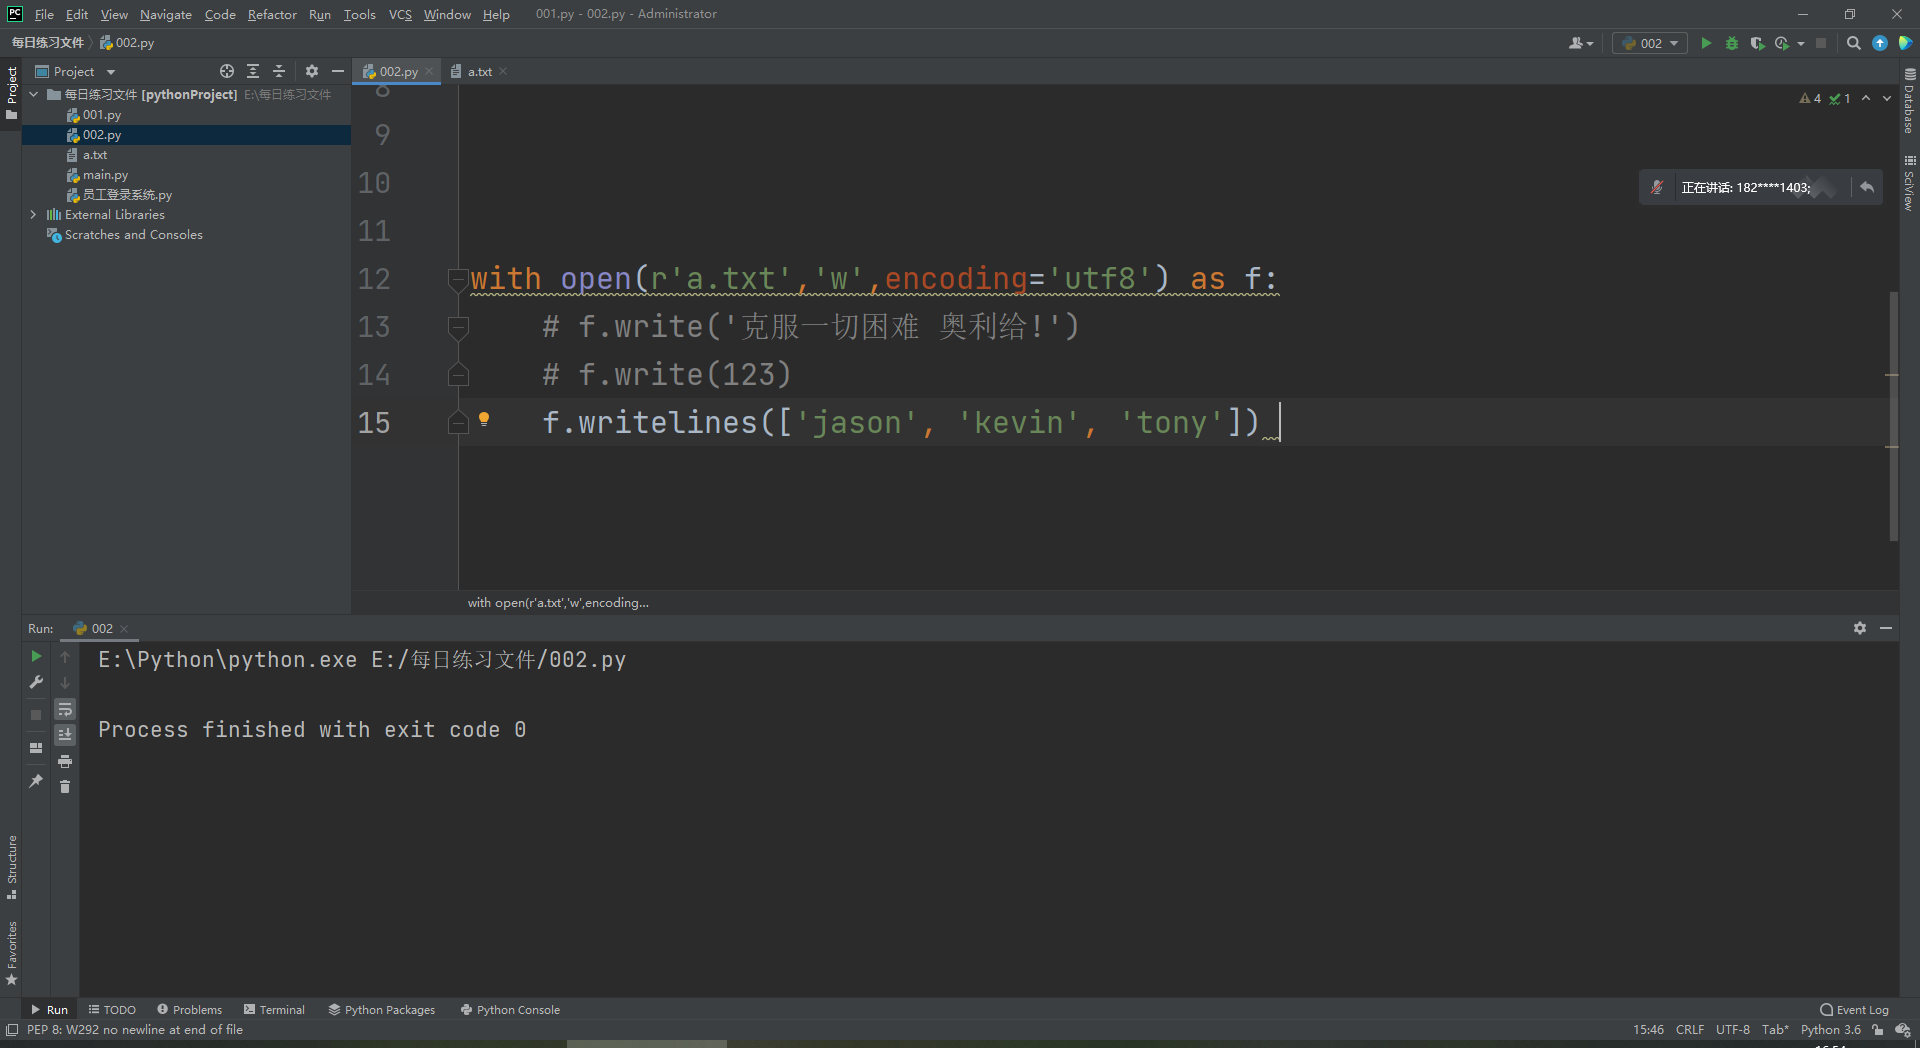Toggle the read-only lock in status bar

[x=1878, y=1030]
